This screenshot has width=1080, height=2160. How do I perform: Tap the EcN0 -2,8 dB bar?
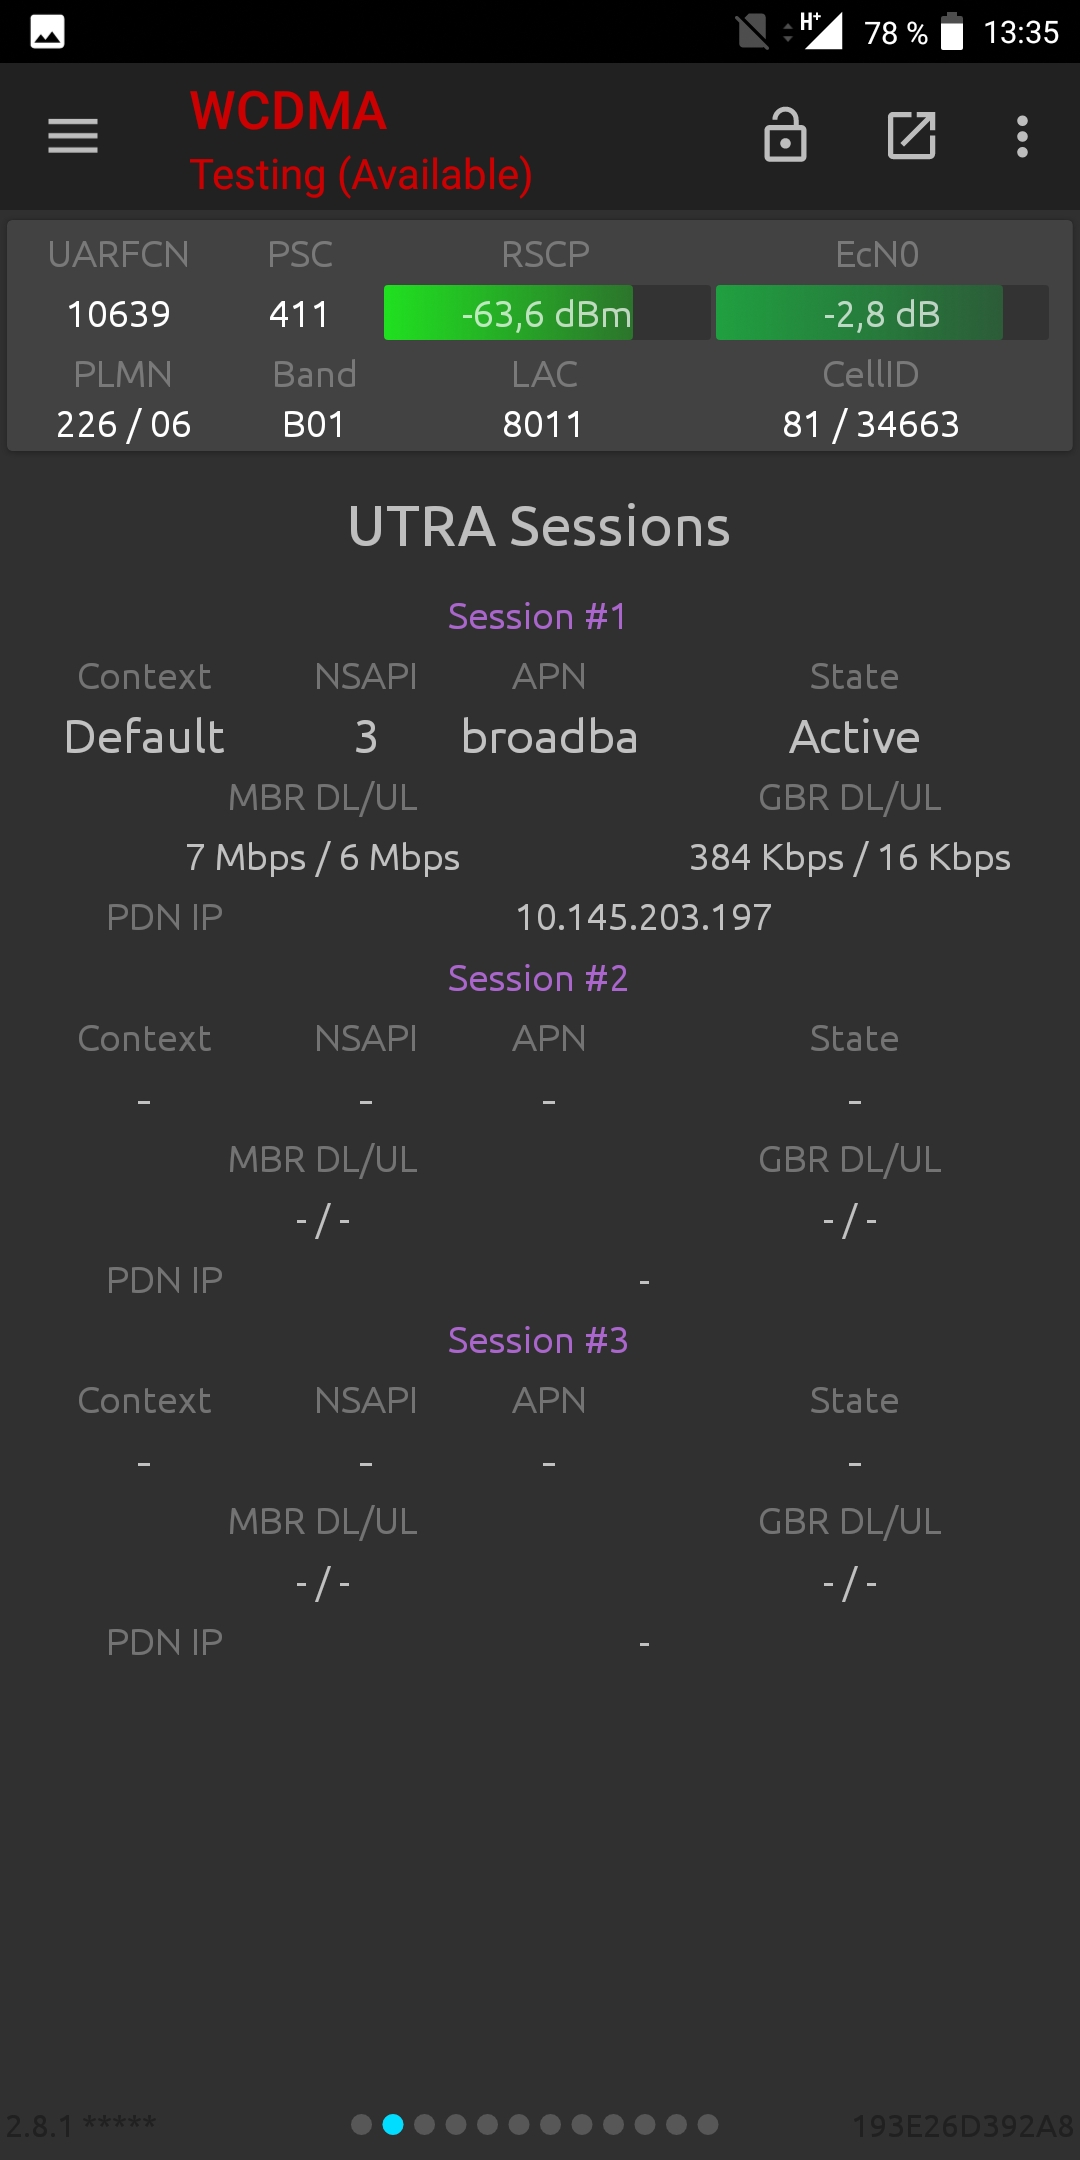tap(882, 313)
